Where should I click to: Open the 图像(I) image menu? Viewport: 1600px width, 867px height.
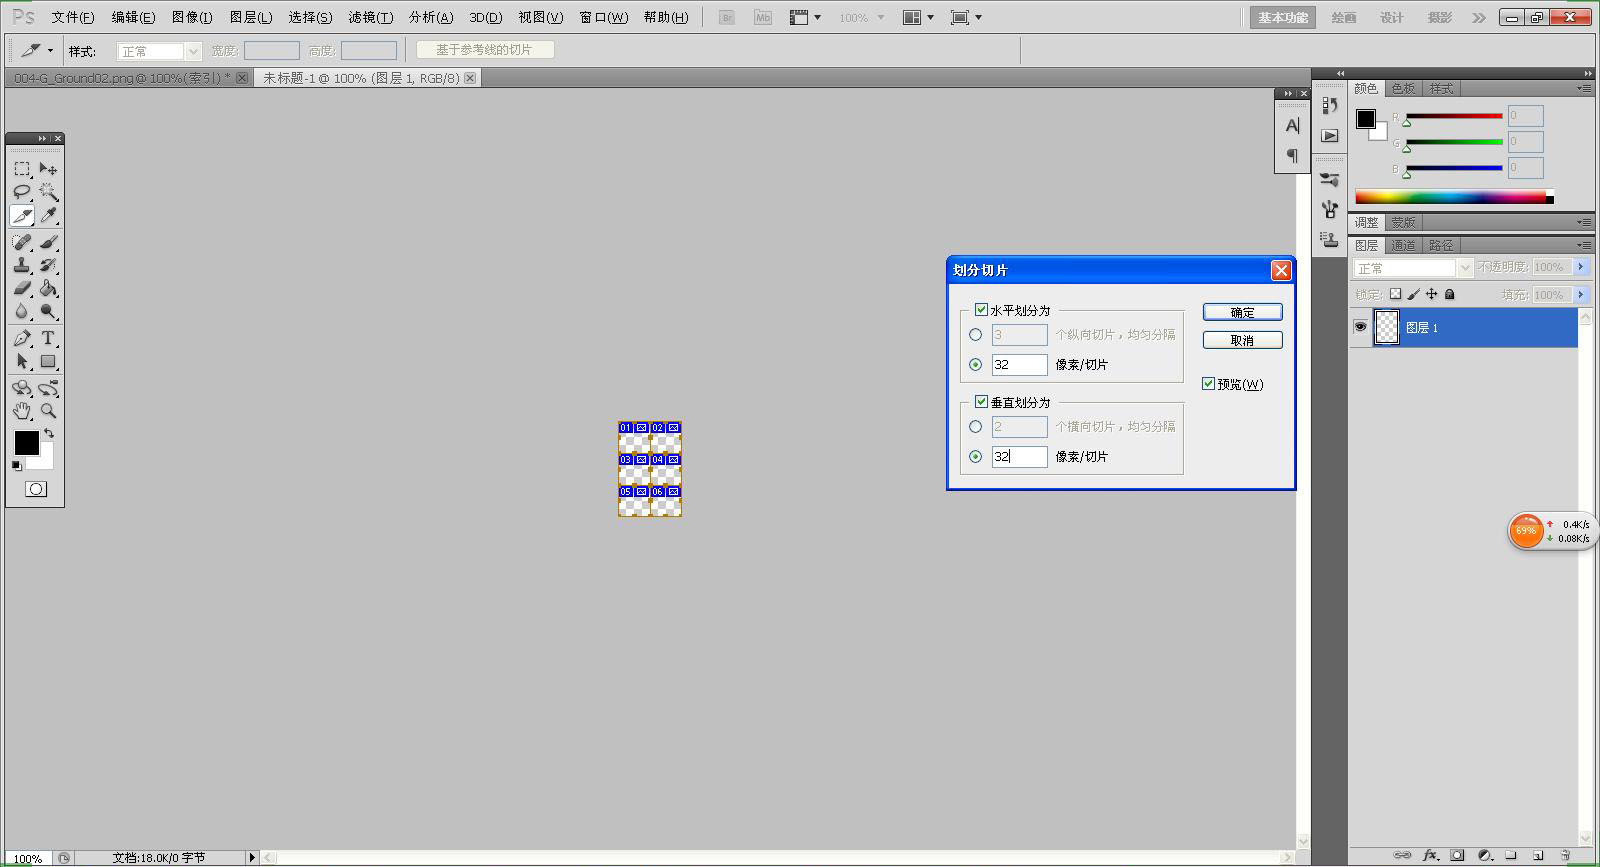(x=192, y=17)
